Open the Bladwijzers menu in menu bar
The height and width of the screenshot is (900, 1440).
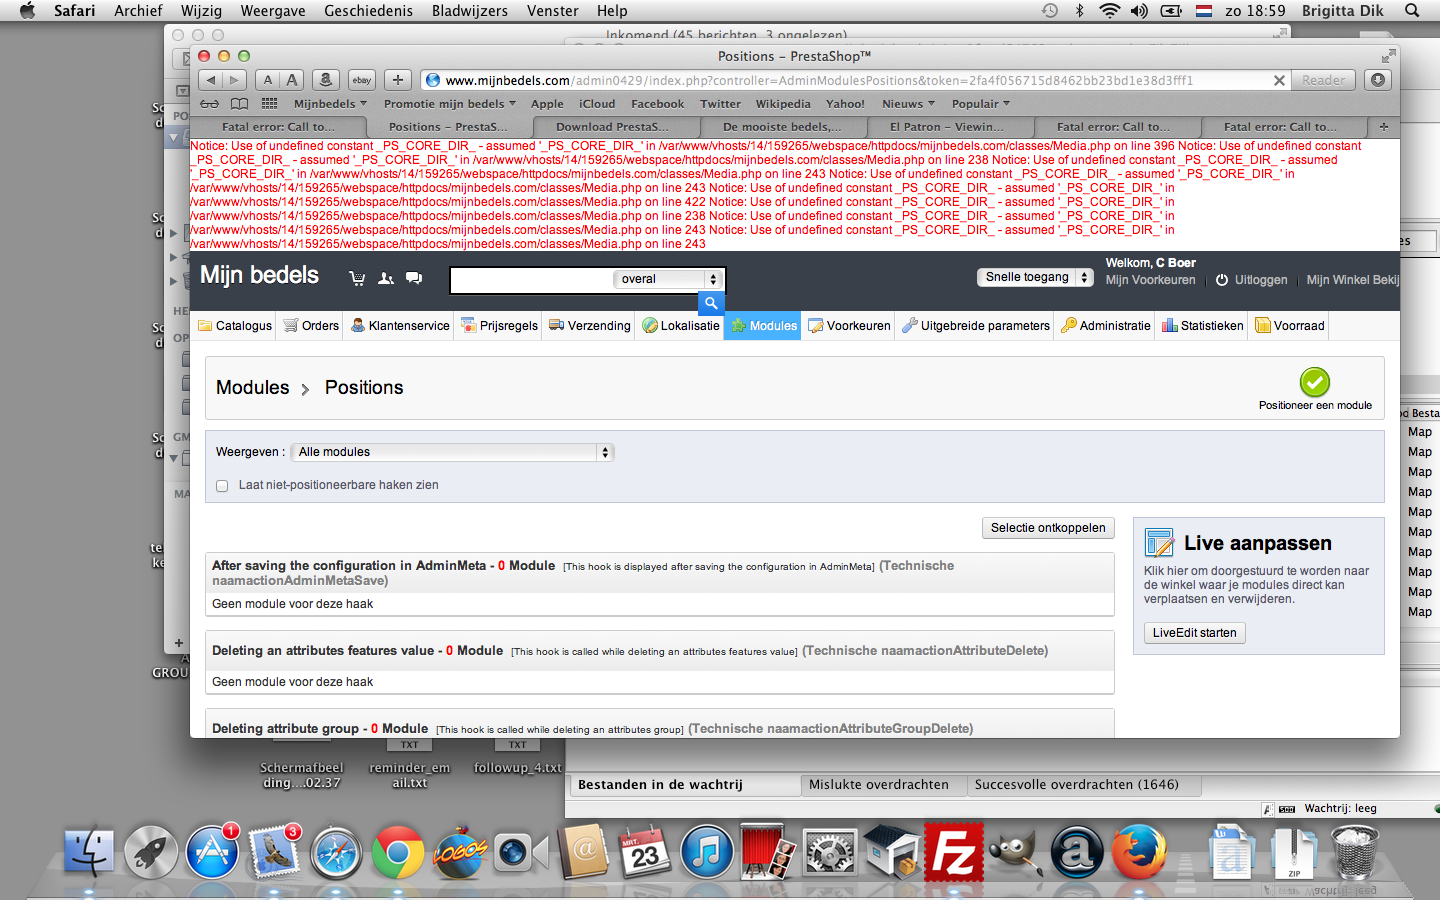coord(469,11)
